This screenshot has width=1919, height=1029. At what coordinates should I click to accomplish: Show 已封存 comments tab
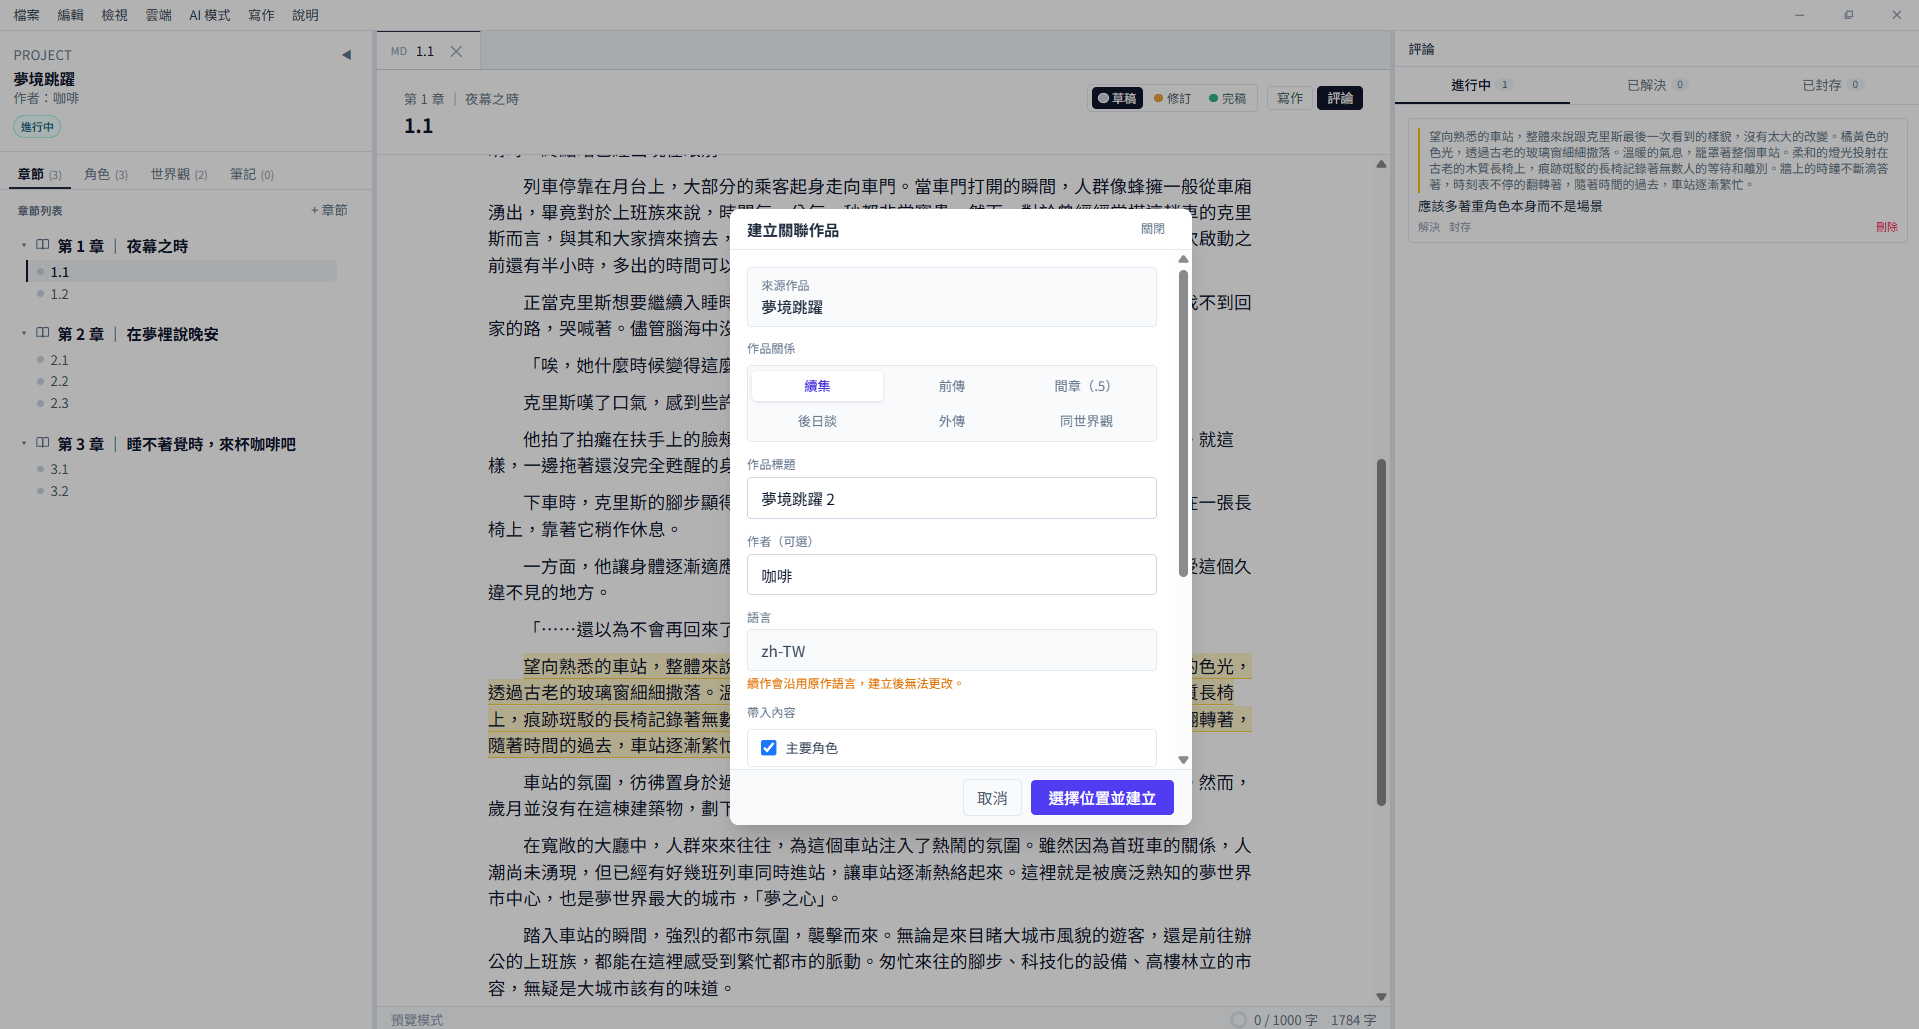(x=1832, y=85)
